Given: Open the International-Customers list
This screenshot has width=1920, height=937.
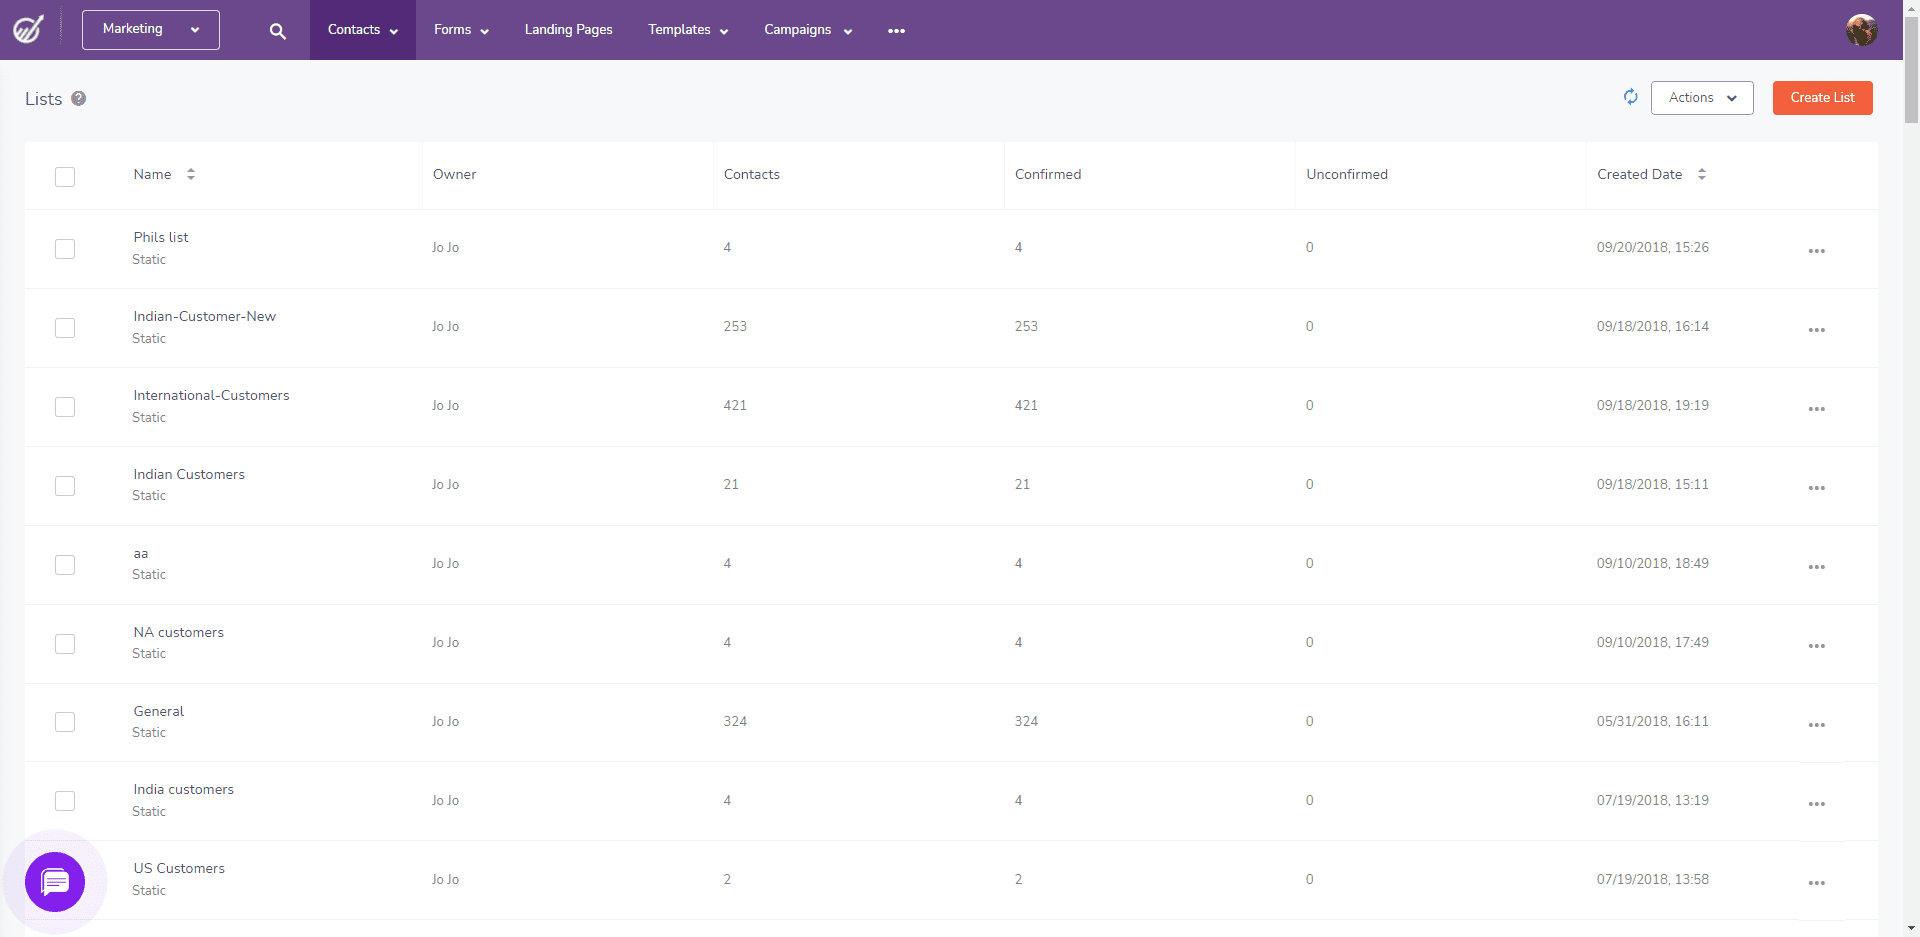Looking at the screenshot, I should click(x=210, y=395).
